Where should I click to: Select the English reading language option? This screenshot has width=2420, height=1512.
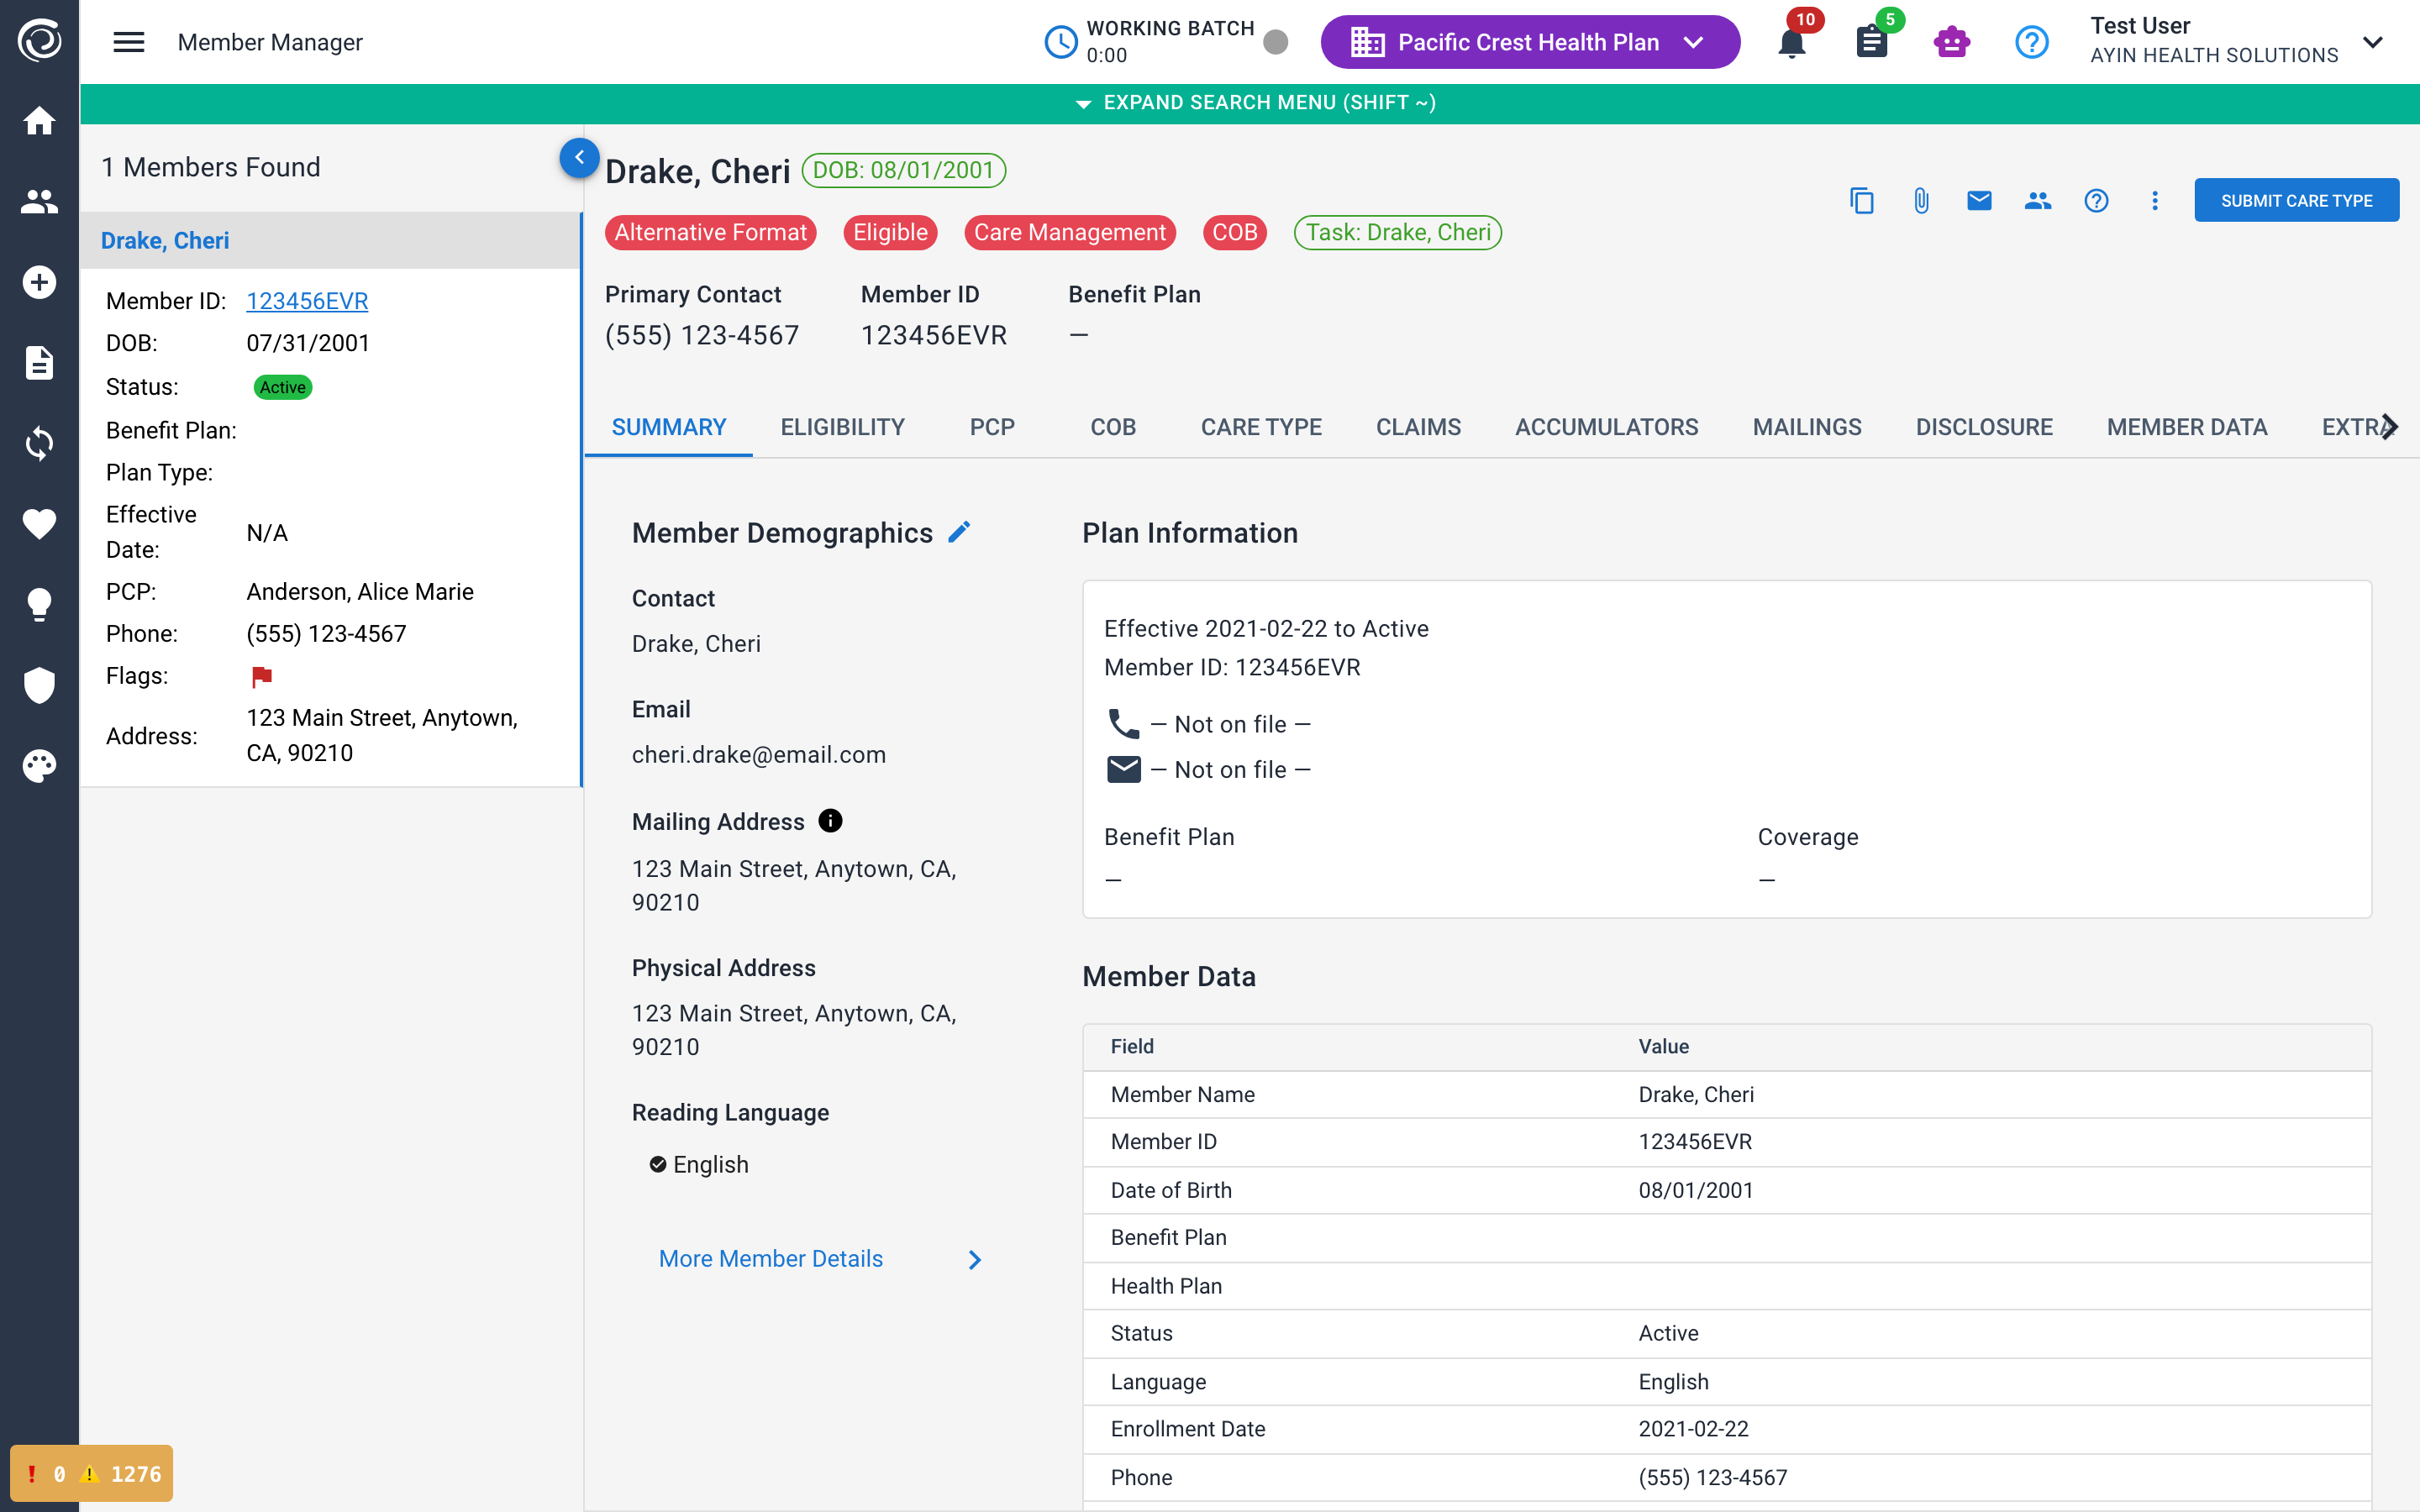click(699, 1164)
